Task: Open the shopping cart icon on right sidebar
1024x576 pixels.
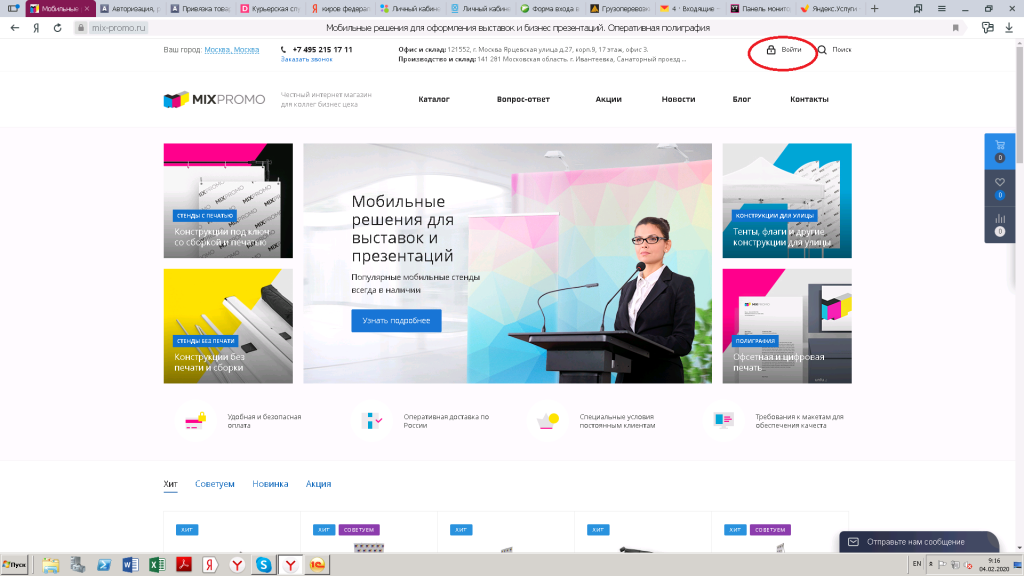Action: [999, 149]
